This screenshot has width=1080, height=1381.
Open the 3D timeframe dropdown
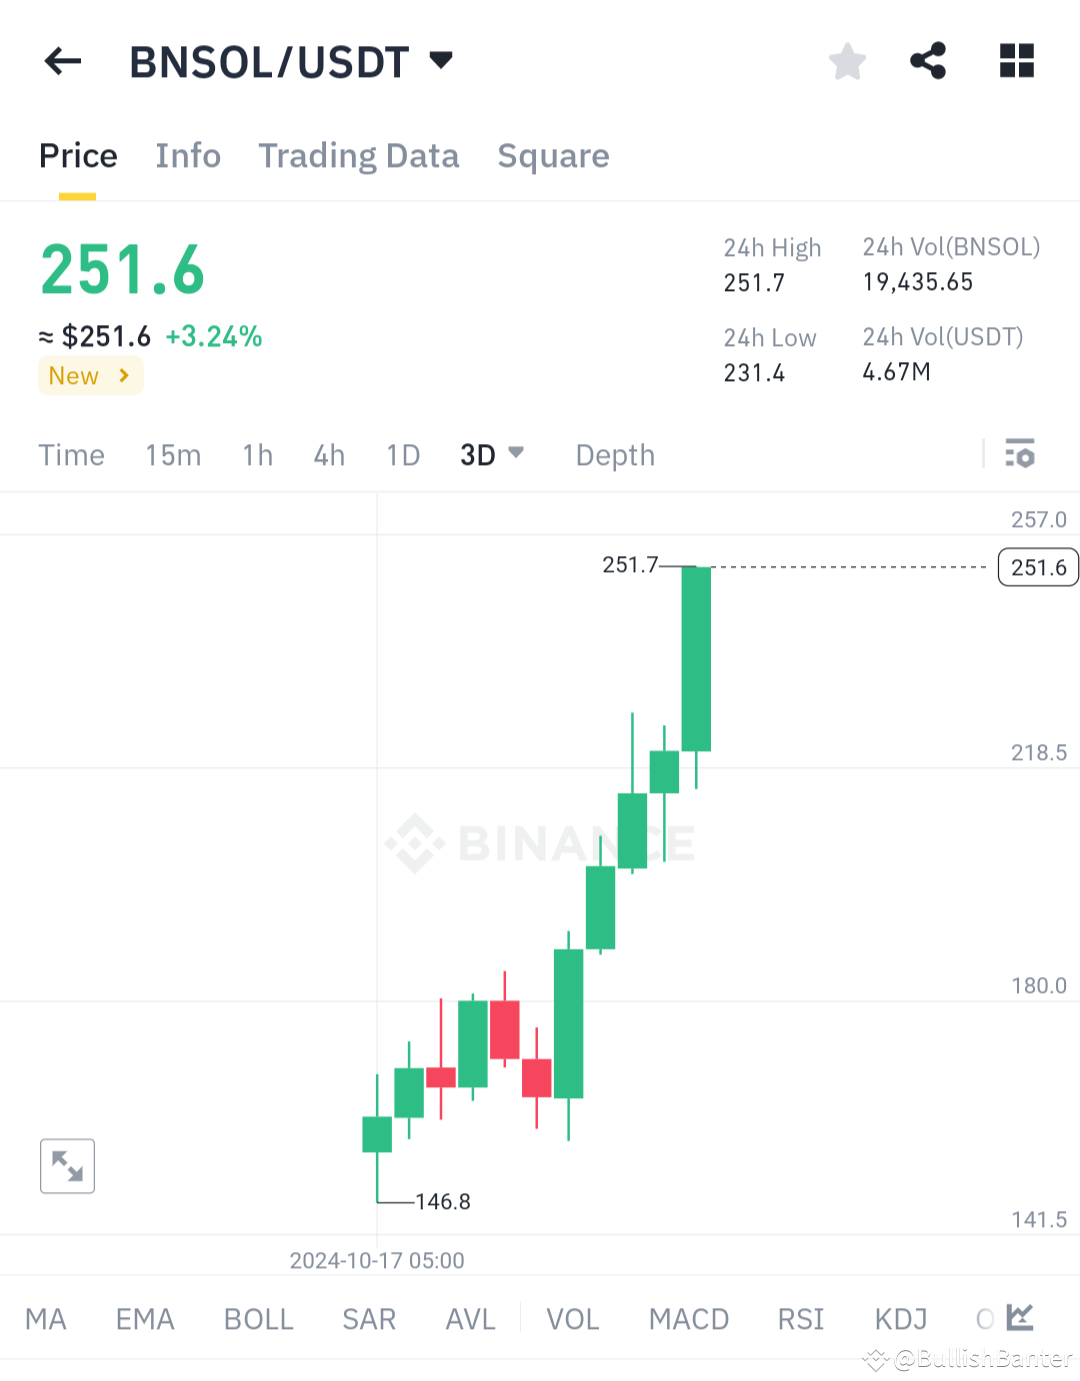pyautogui.click(x=491, y=454)
